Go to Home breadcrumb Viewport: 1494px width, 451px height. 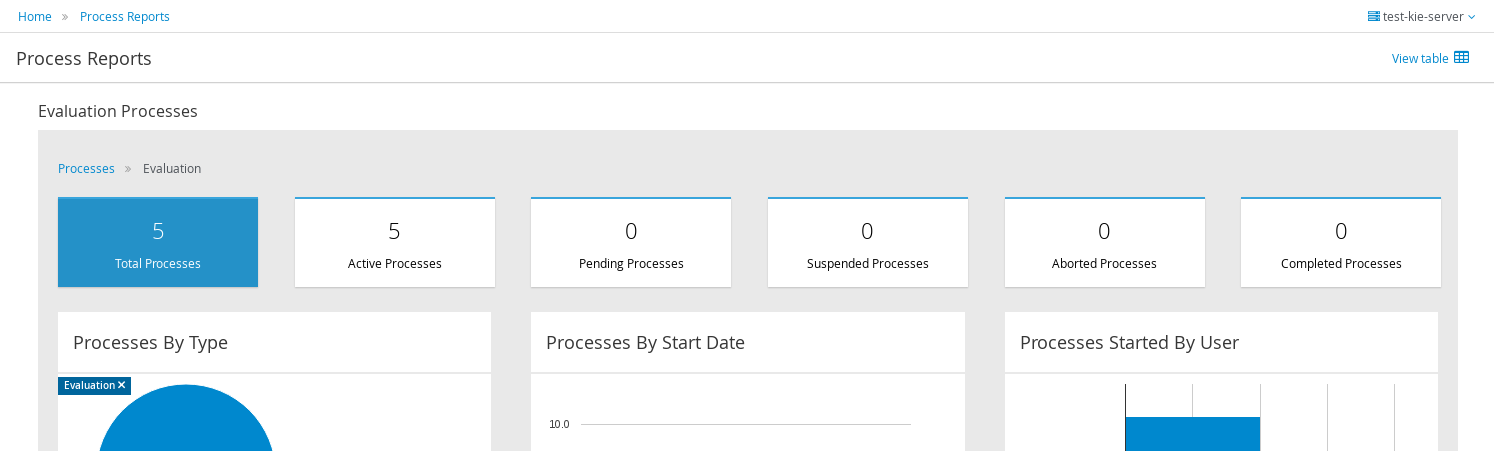[x=35, y=17]
